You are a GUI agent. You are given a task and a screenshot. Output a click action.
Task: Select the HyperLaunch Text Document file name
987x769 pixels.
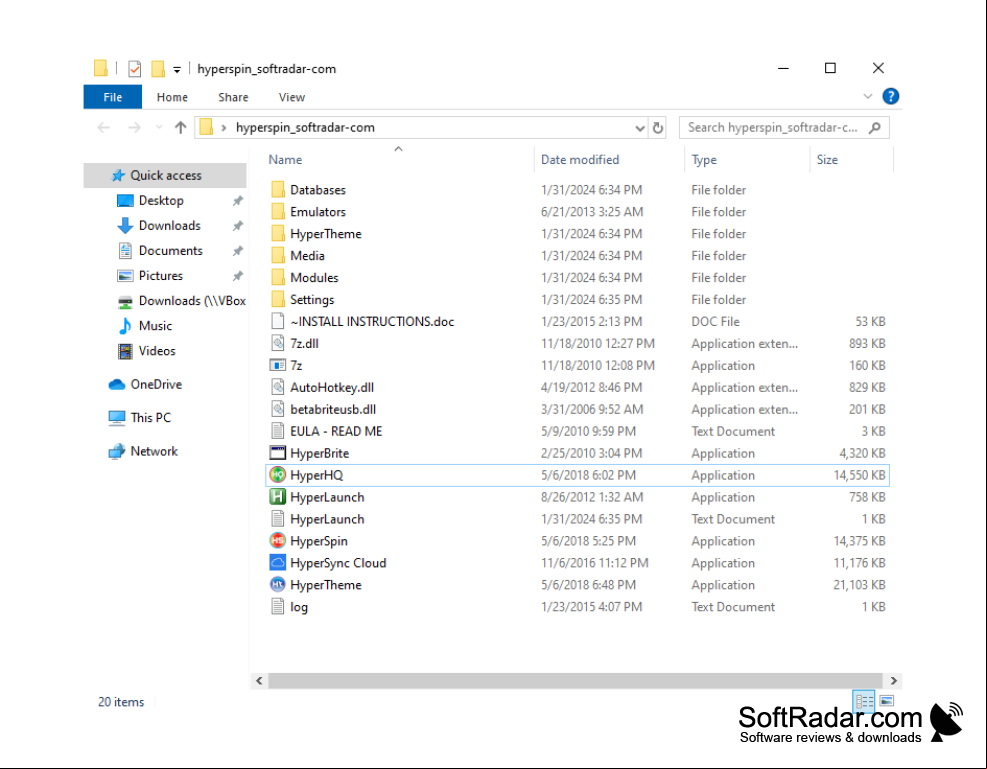coord(327,519)
